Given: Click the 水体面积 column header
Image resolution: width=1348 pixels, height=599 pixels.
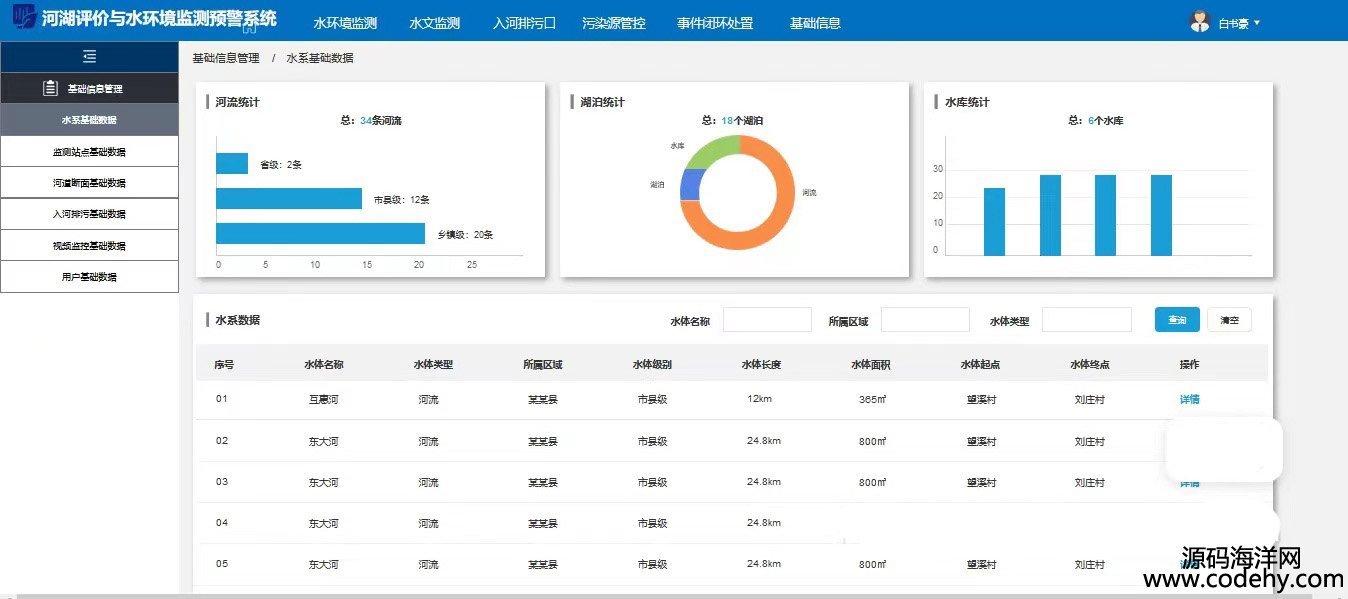Looking at the screenshot, I should coord(871,365).
